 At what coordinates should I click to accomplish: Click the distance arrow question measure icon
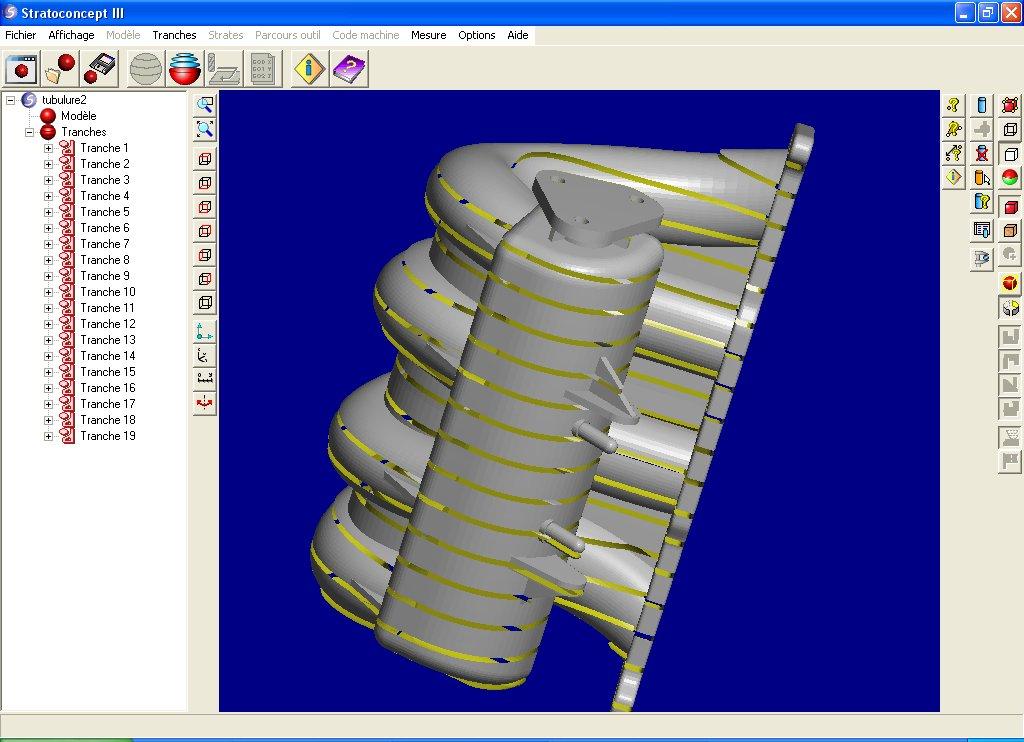point(953,153)
